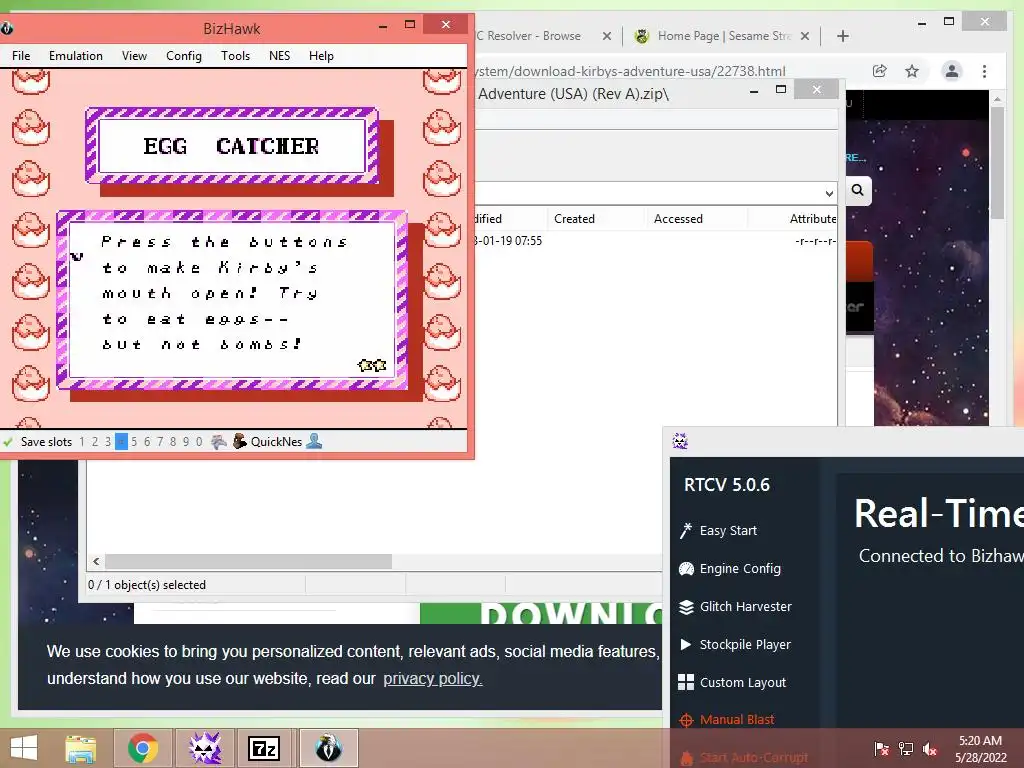Select save slot 3 in BizHawk
The image size is (1024, 768).
click(108, 442)
